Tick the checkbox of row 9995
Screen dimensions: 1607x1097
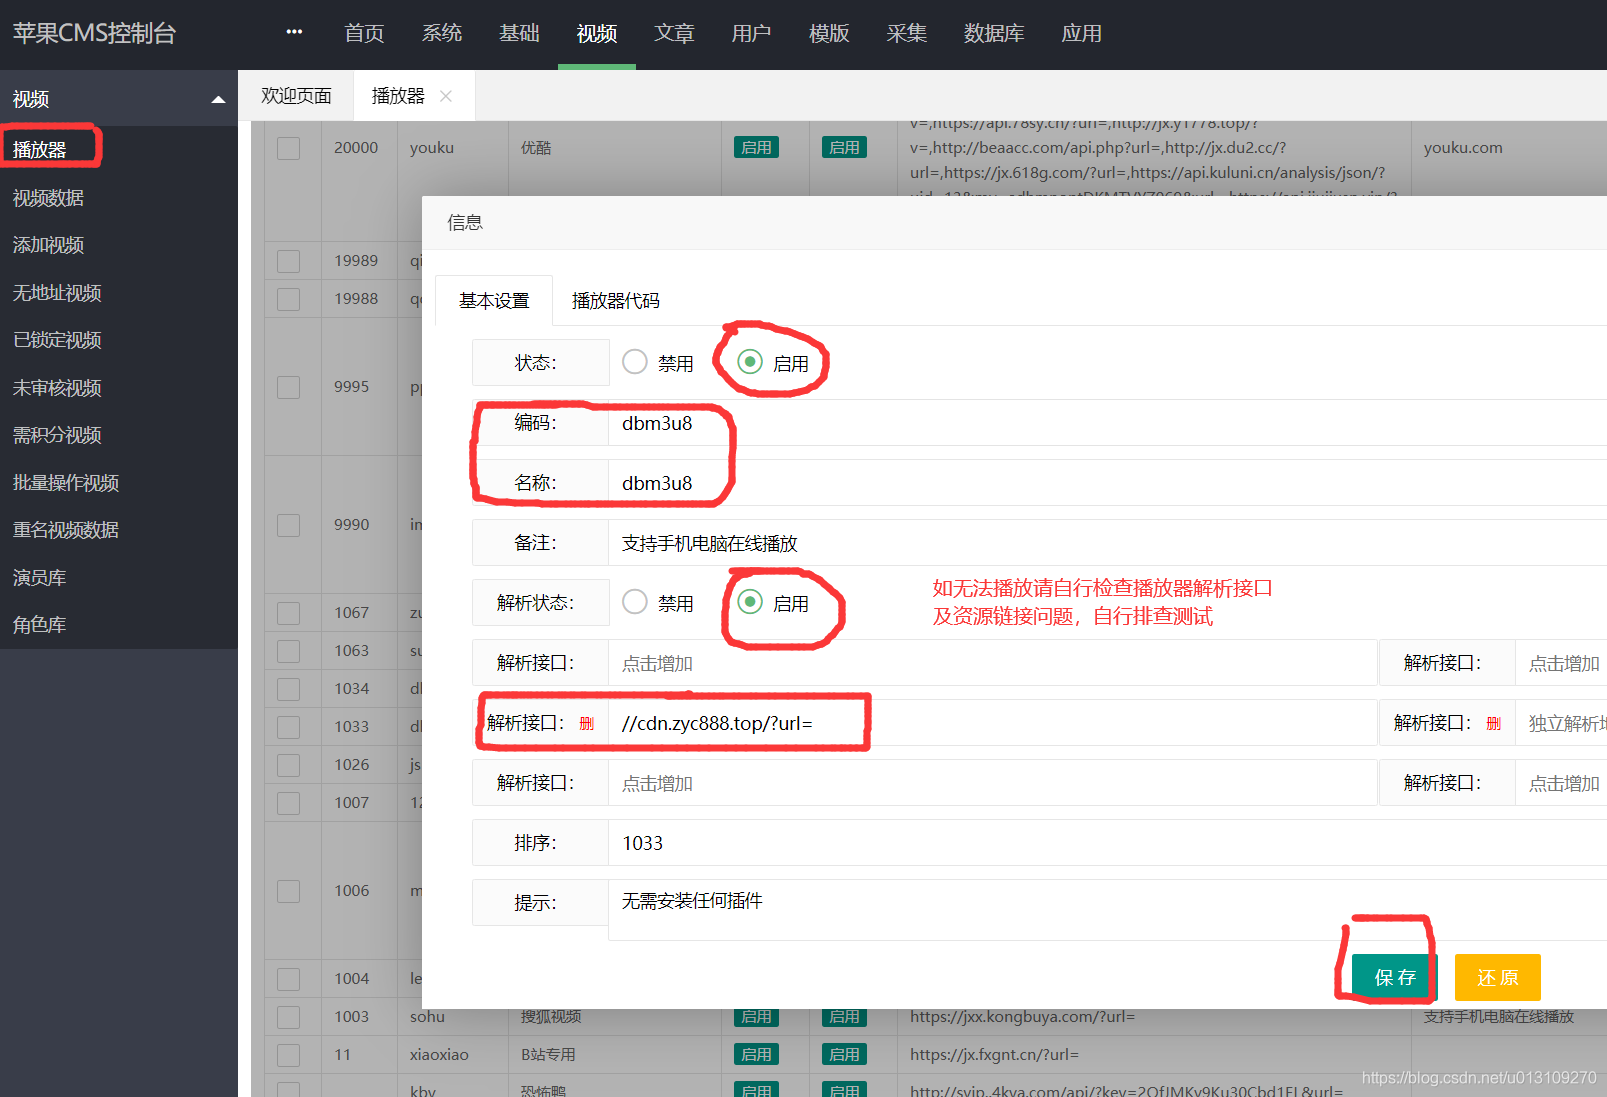click(289, 387)
